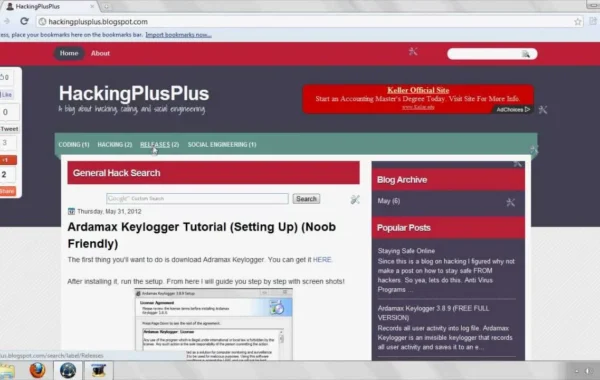Click the +1 button in share sidebar

coord(8,160)
